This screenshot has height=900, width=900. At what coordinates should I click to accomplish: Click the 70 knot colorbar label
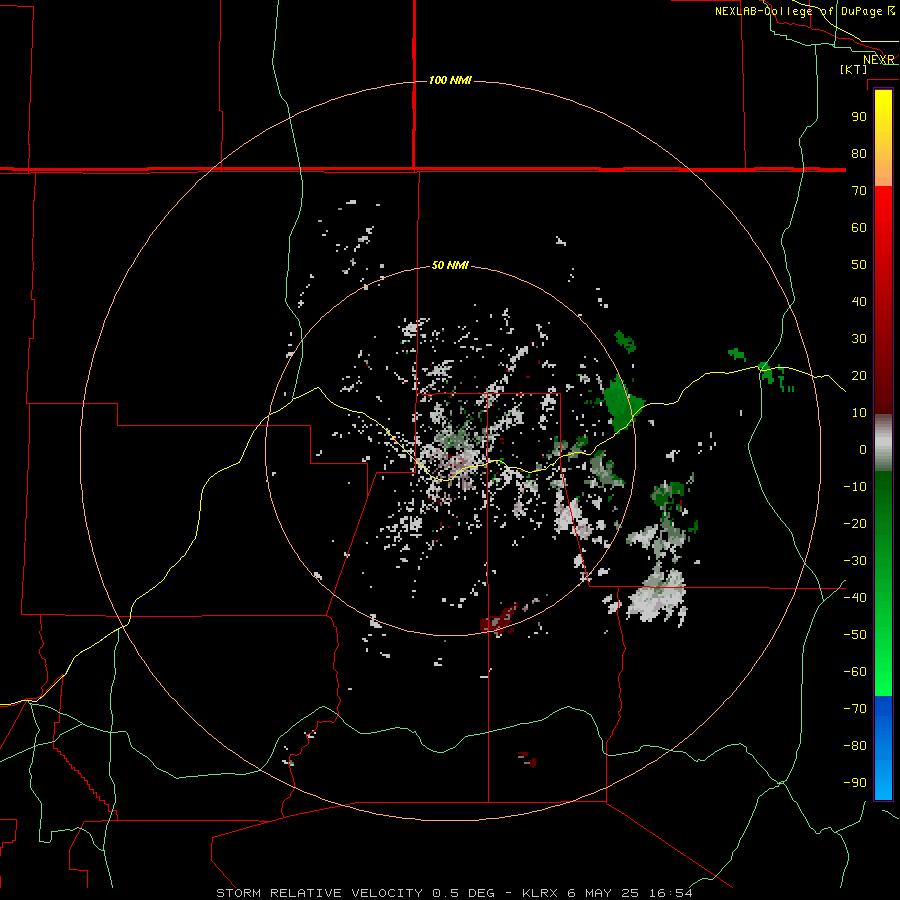click(x=859, y=191)
